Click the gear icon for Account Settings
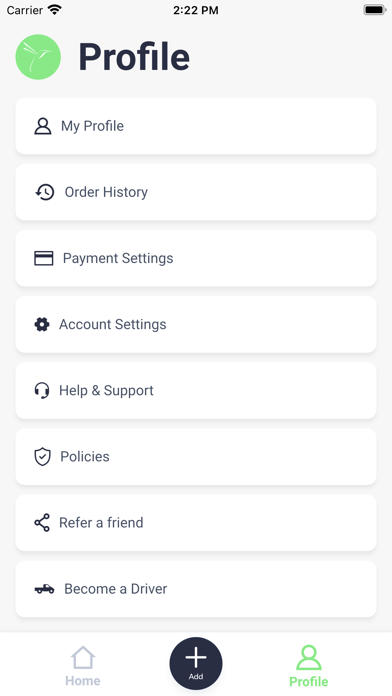The height and width of the screenshot is (696, 392). [42, 324]
